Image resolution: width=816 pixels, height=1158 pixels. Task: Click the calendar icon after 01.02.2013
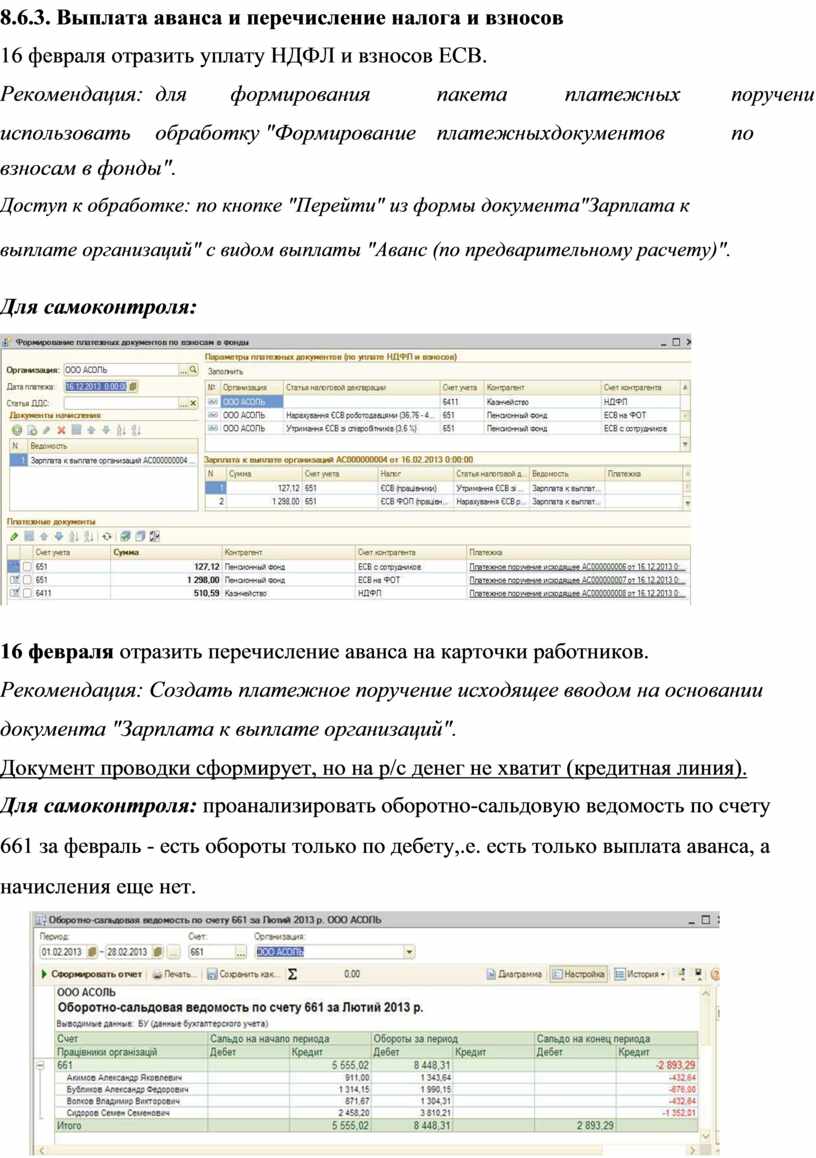[x=92, y=952]
